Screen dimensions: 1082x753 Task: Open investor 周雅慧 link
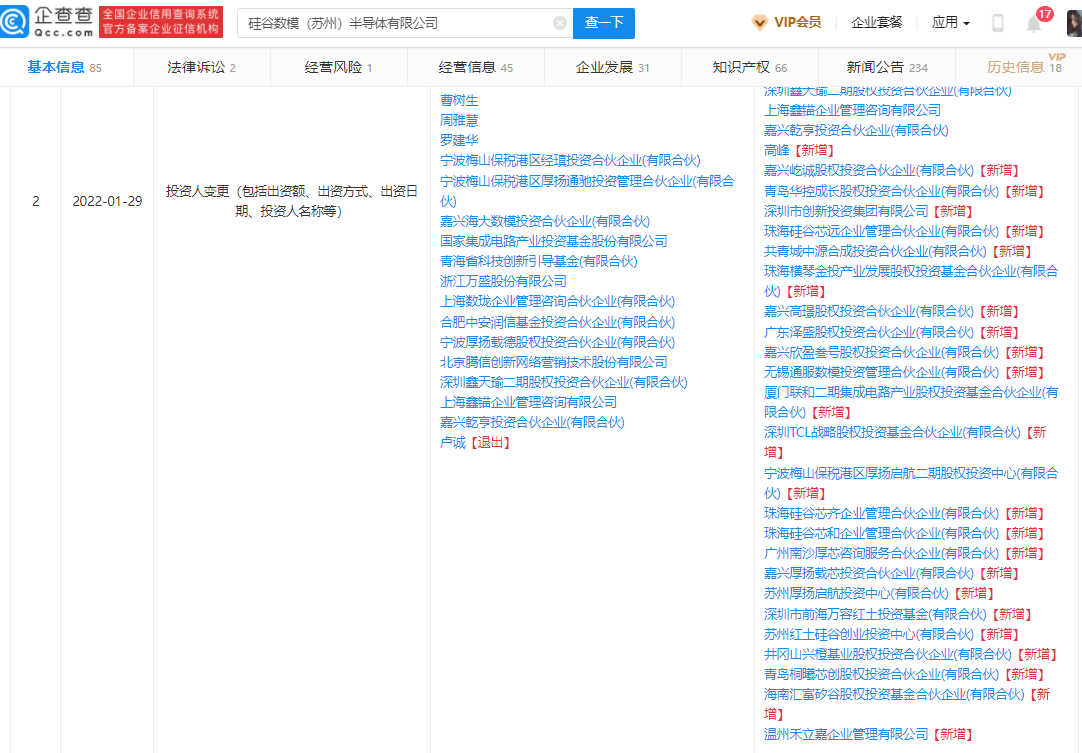[459, 121]
